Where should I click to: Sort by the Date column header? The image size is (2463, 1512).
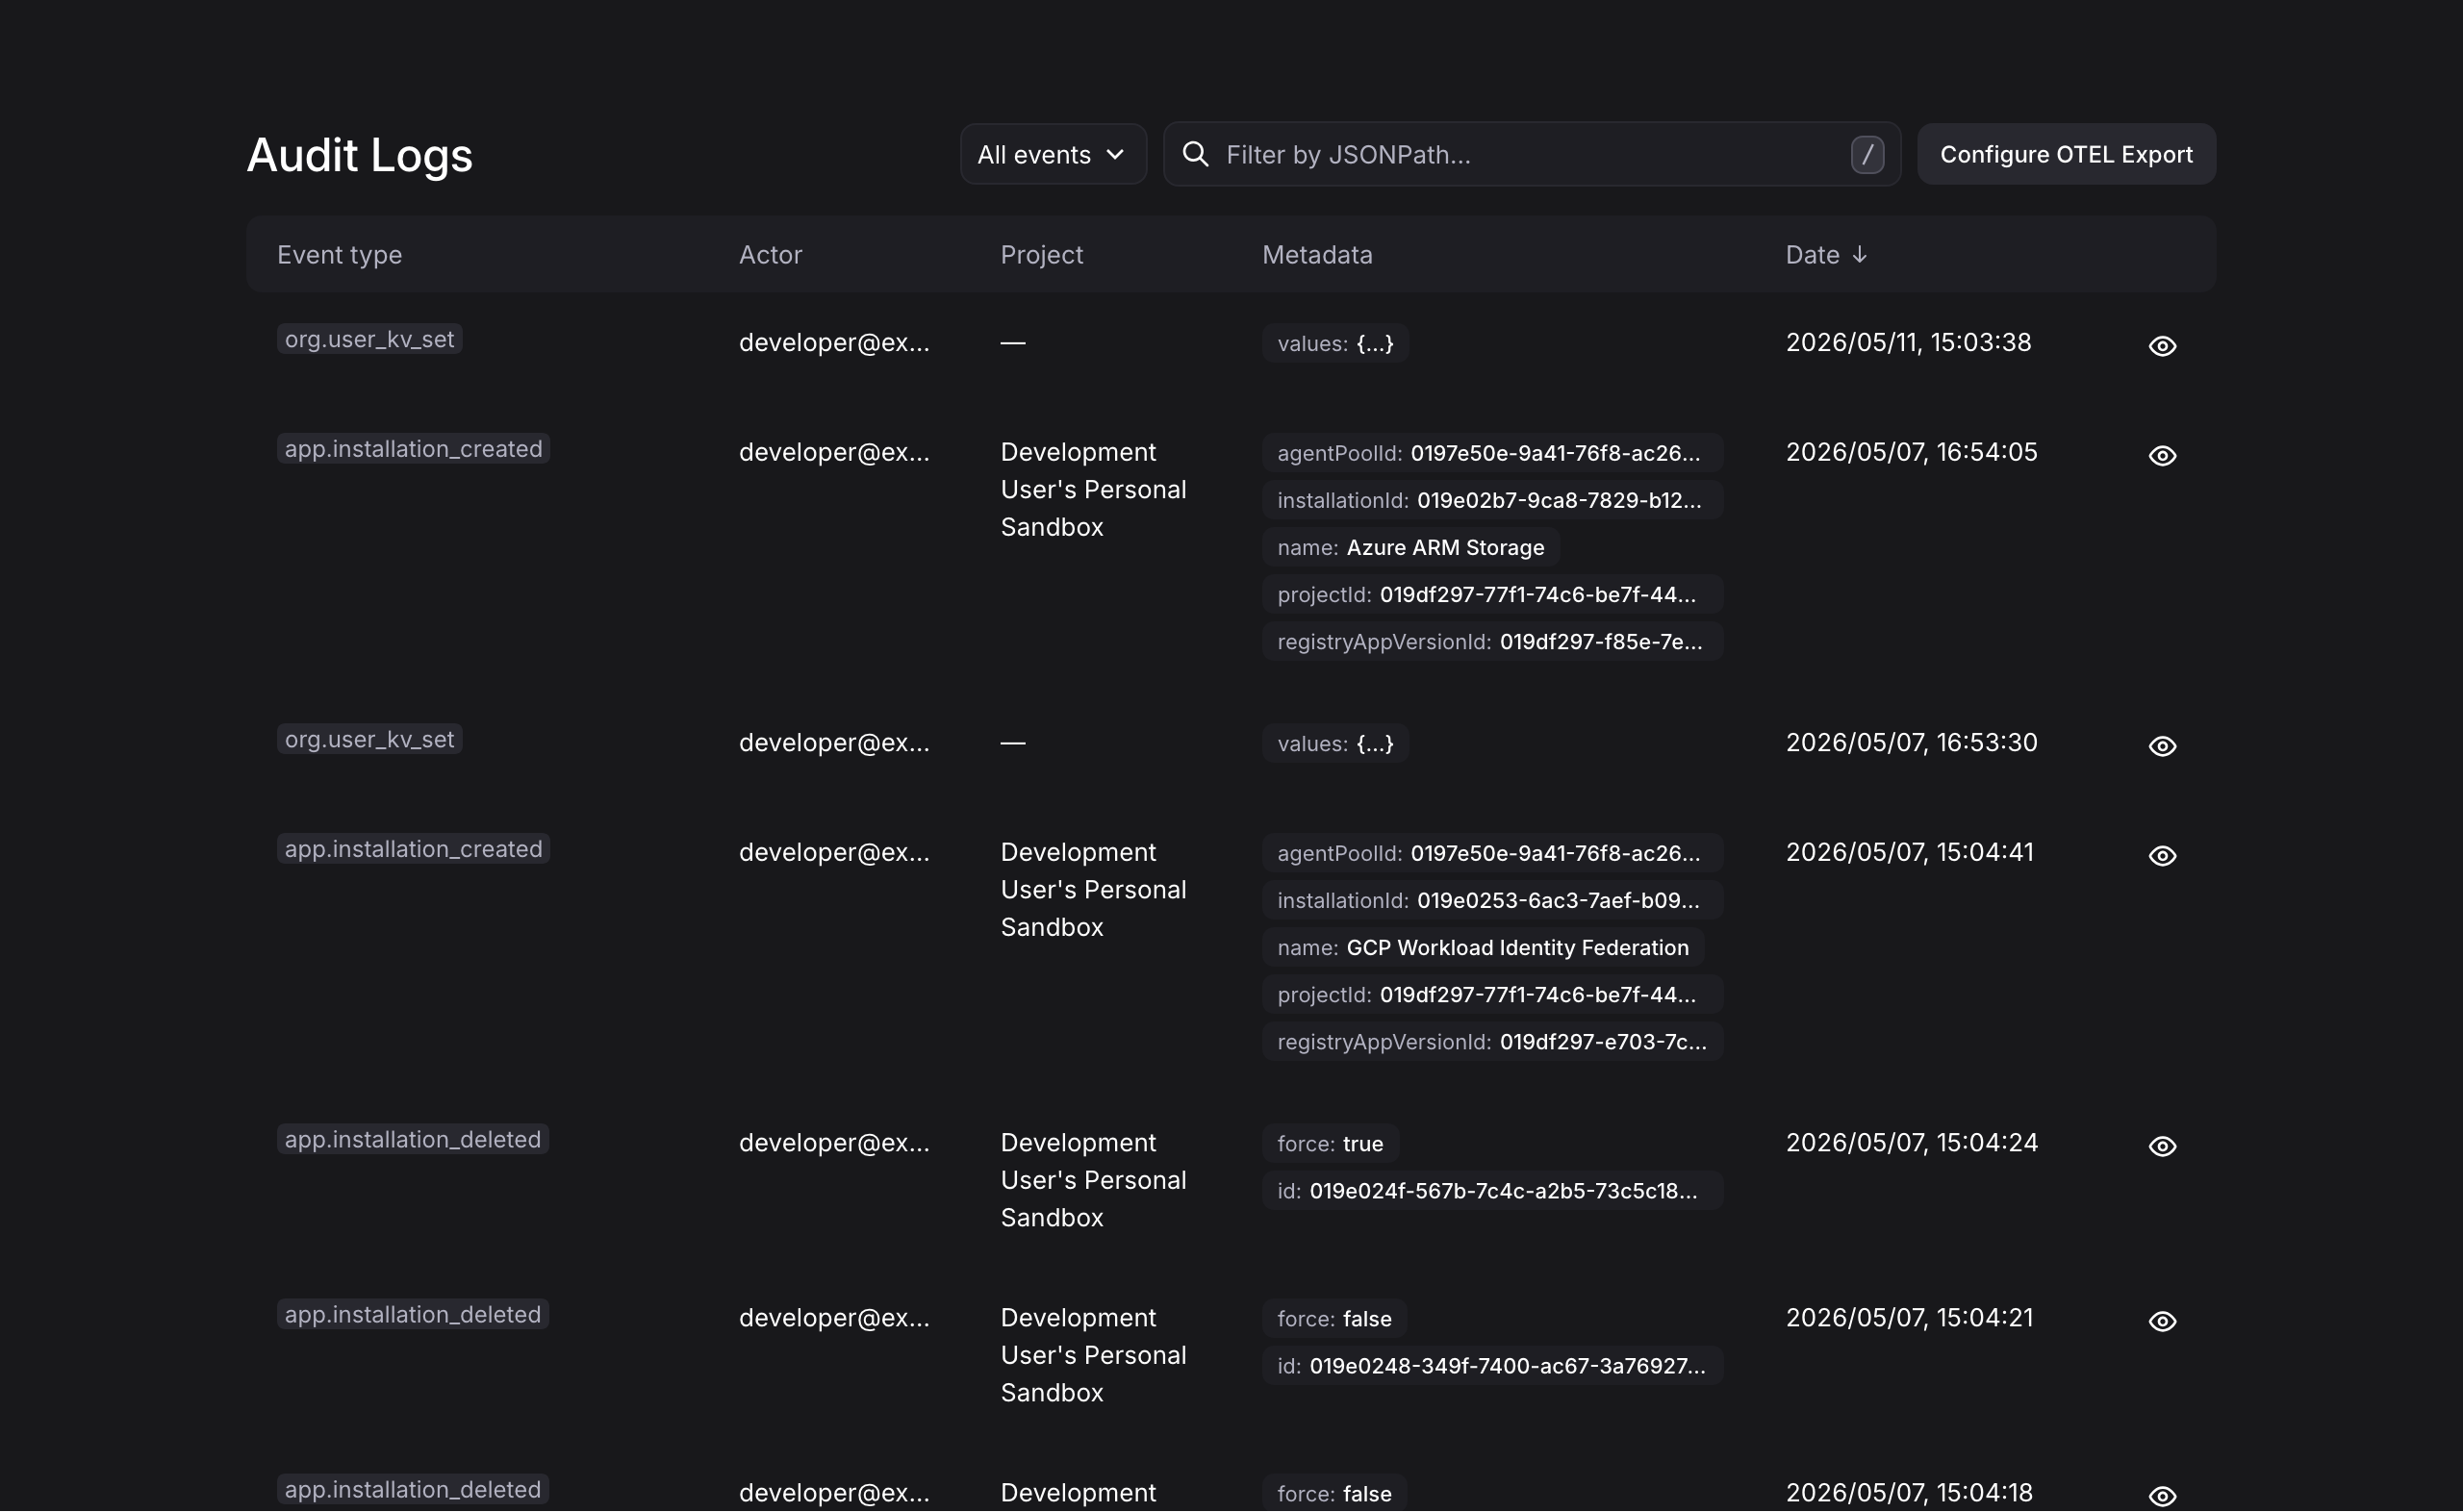(x=1826, y=255)
